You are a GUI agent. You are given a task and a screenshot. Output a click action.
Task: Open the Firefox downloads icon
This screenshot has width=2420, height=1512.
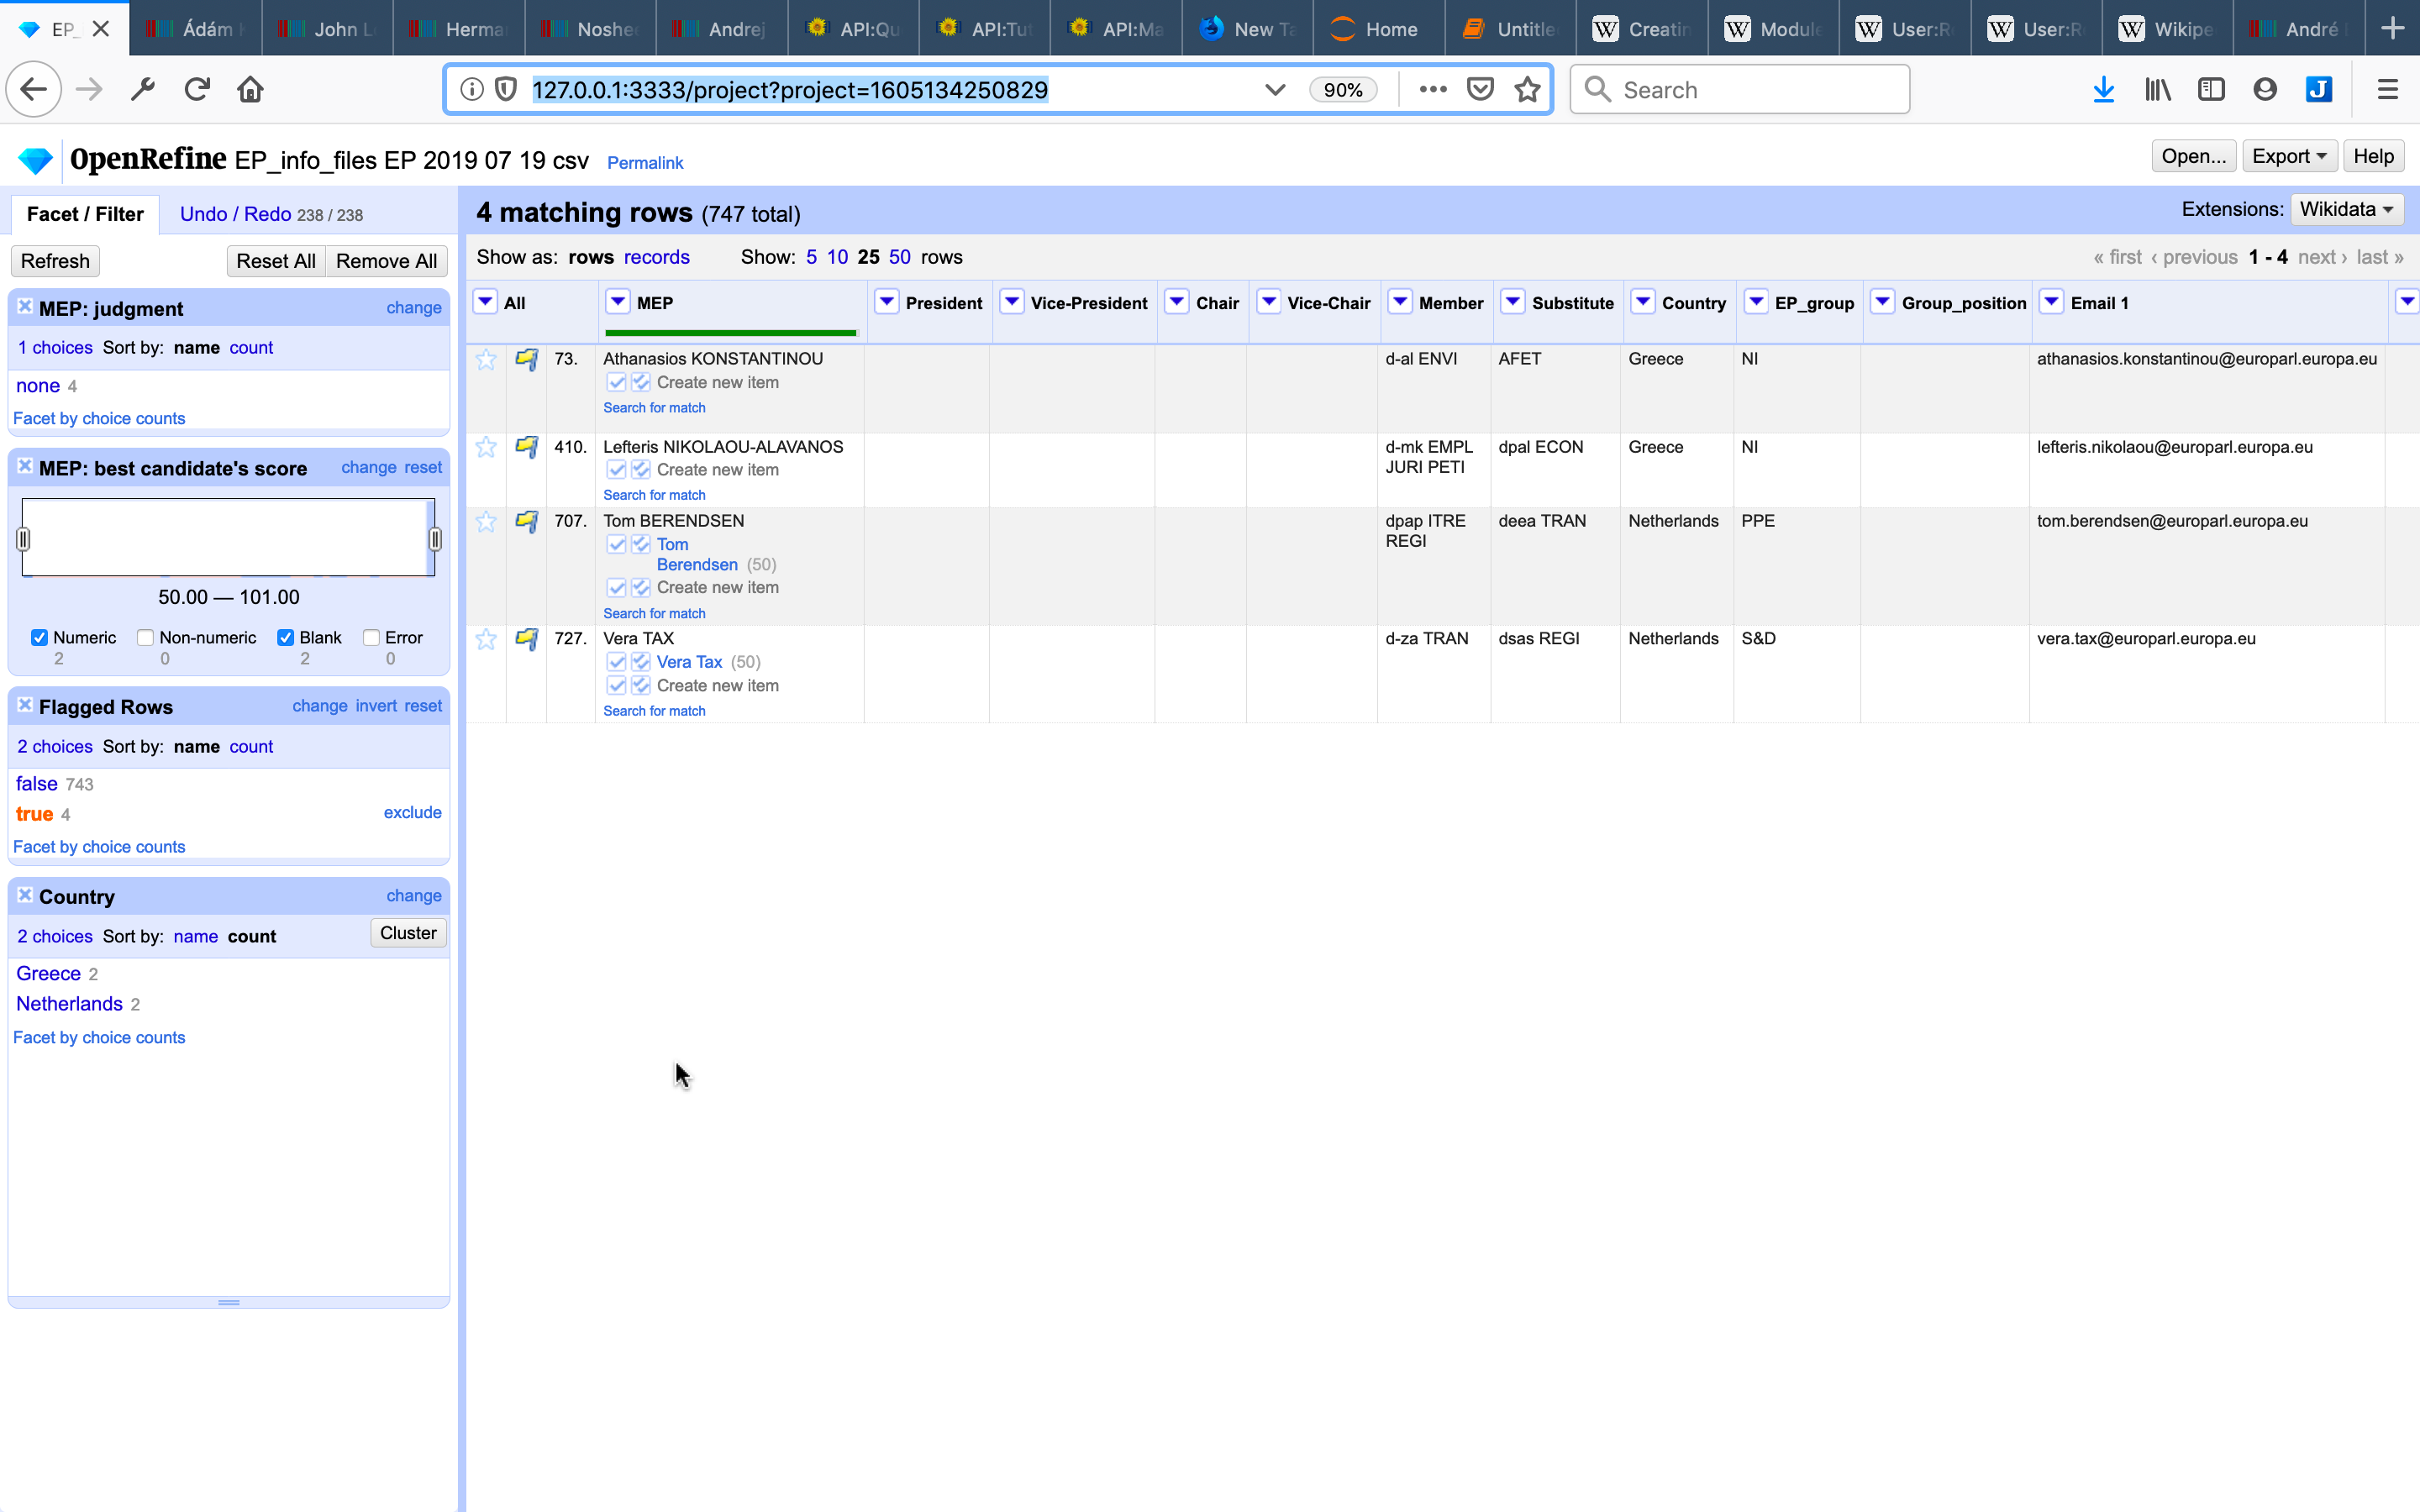click(x=2103, y=90)
